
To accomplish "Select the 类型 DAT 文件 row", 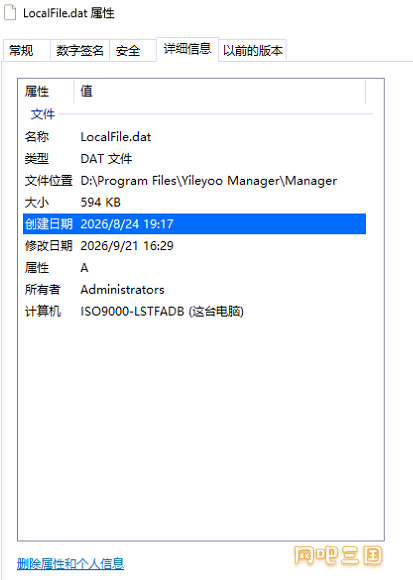I will click(x=194, y=159).
